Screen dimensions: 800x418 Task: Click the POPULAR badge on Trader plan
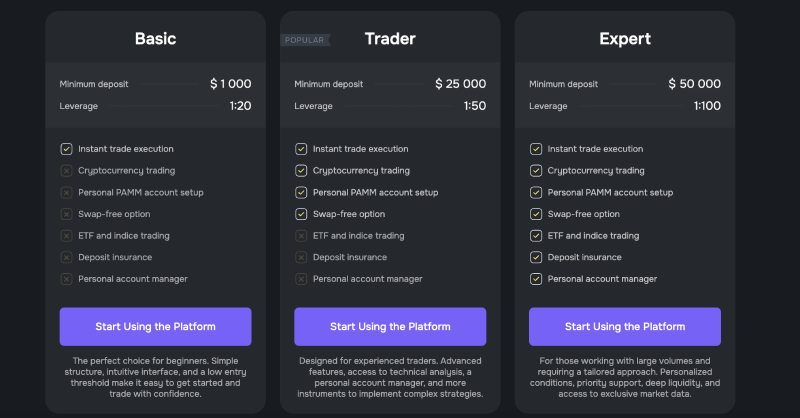point(305,40)
